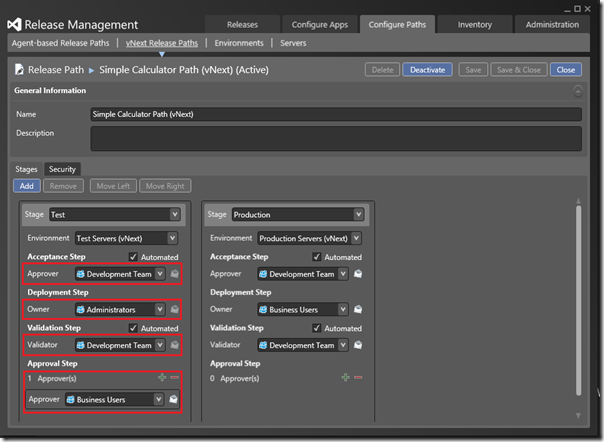The image size is (604, 442).
Task: Maximize the Release Management window
Action: pos(577,8)
